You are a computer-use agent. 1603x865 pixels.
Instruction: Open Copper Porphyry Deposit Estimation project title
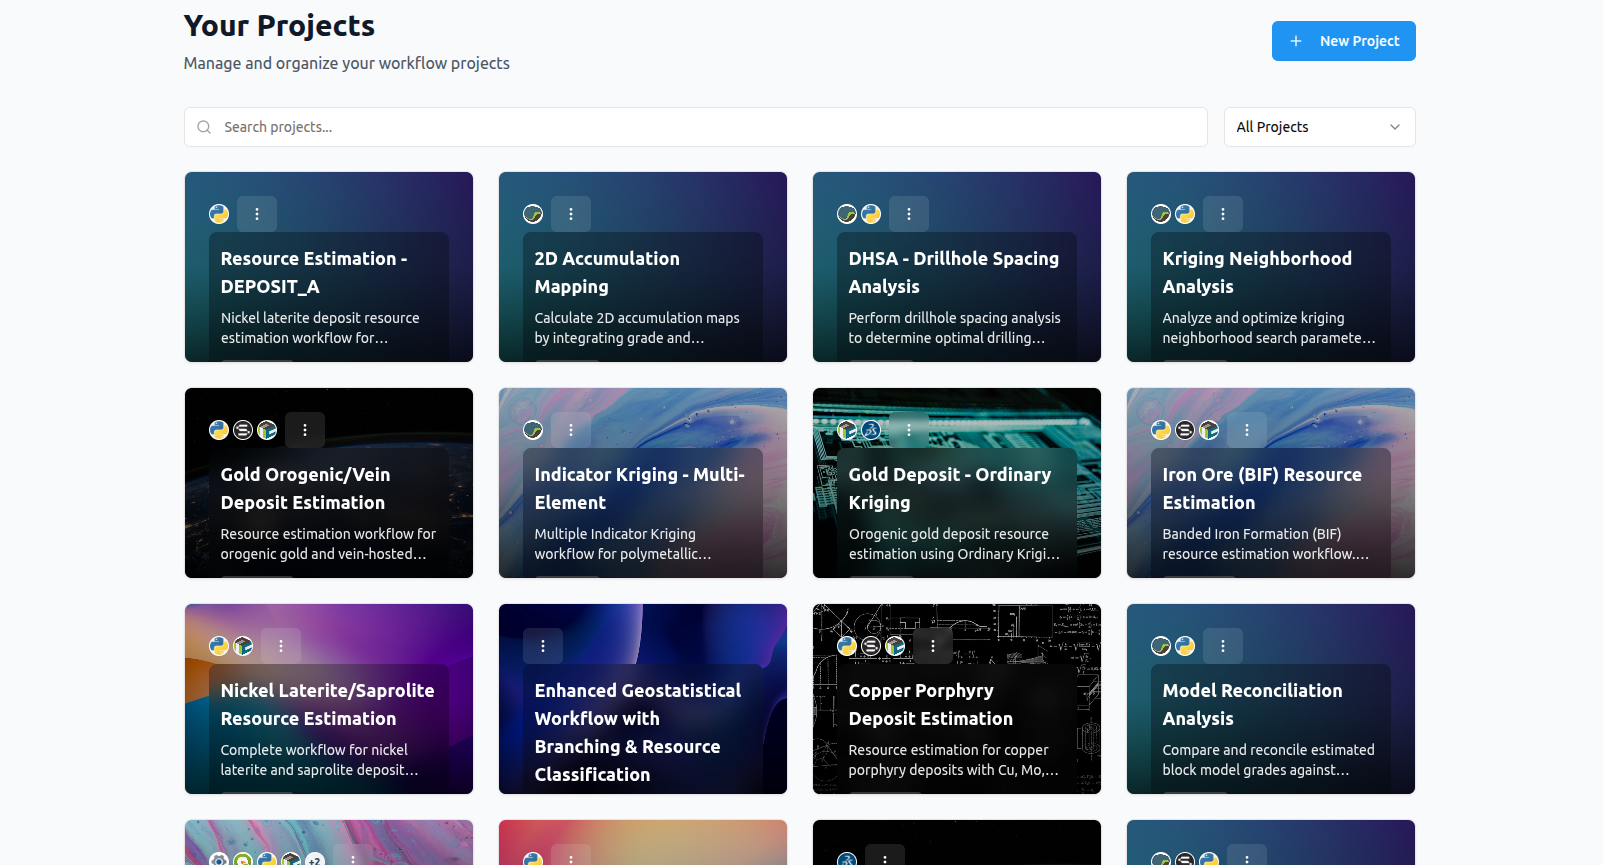click(x=930, y=704)
